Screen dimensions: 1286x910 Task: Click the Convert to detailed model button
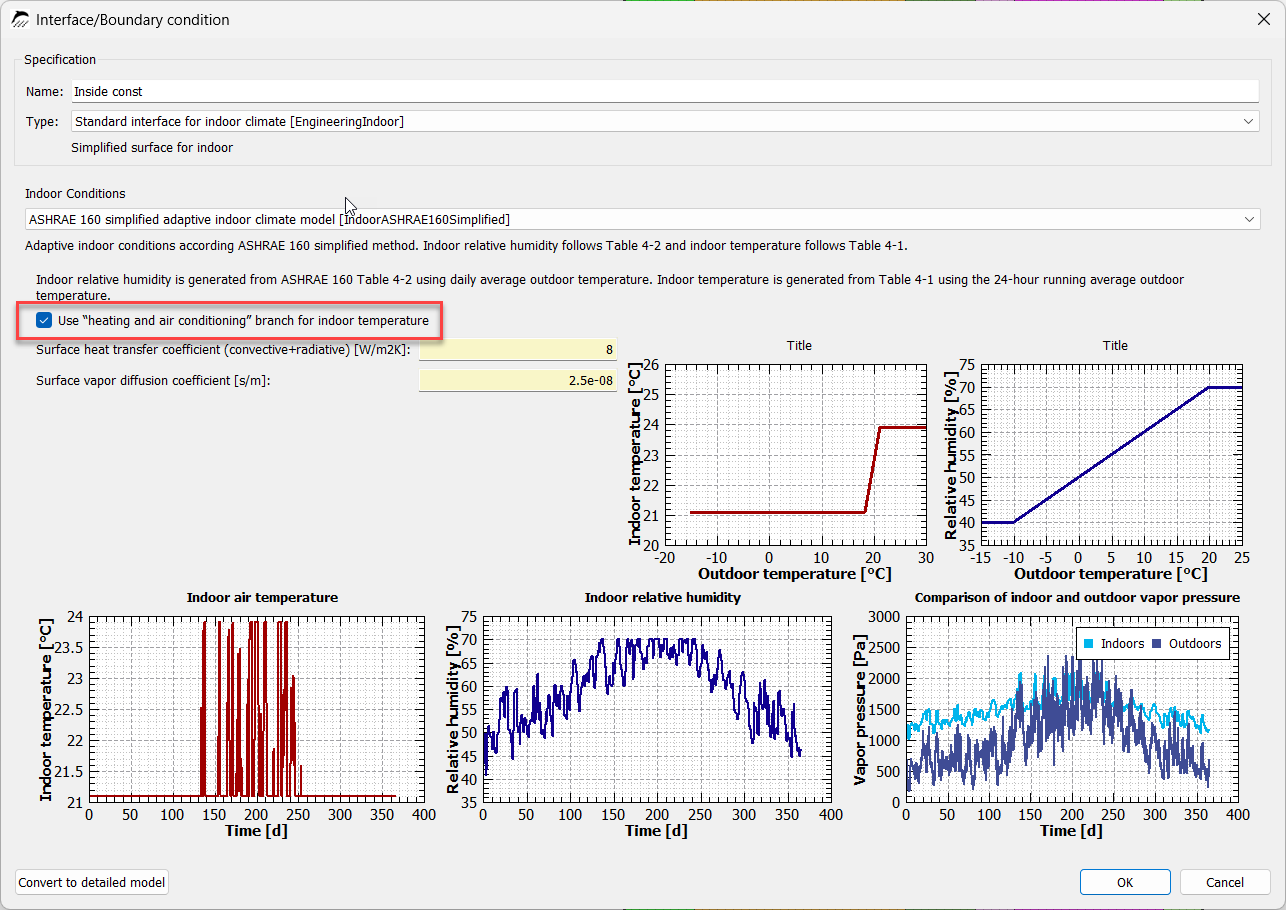coord(92,882)
